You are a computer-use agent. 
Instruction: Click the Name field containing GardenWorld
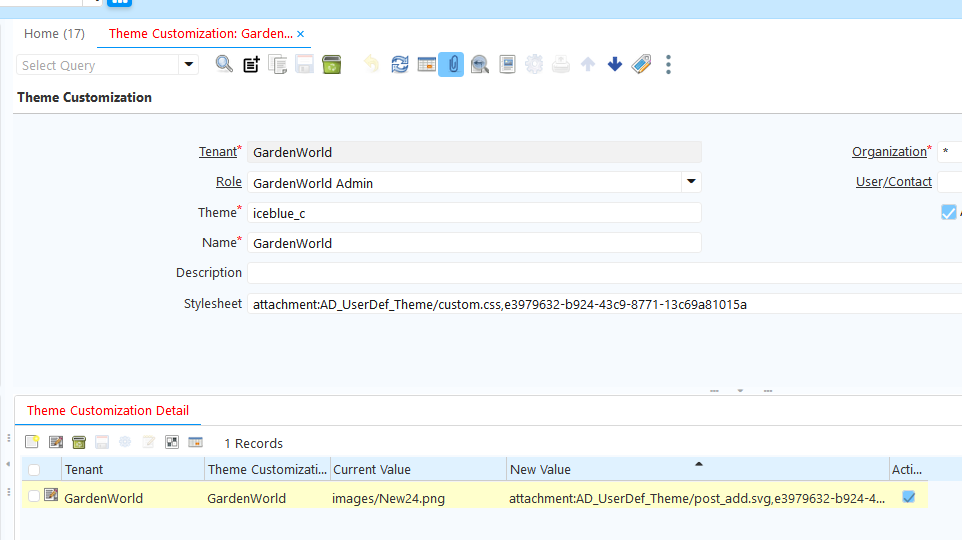click(474, 243)
